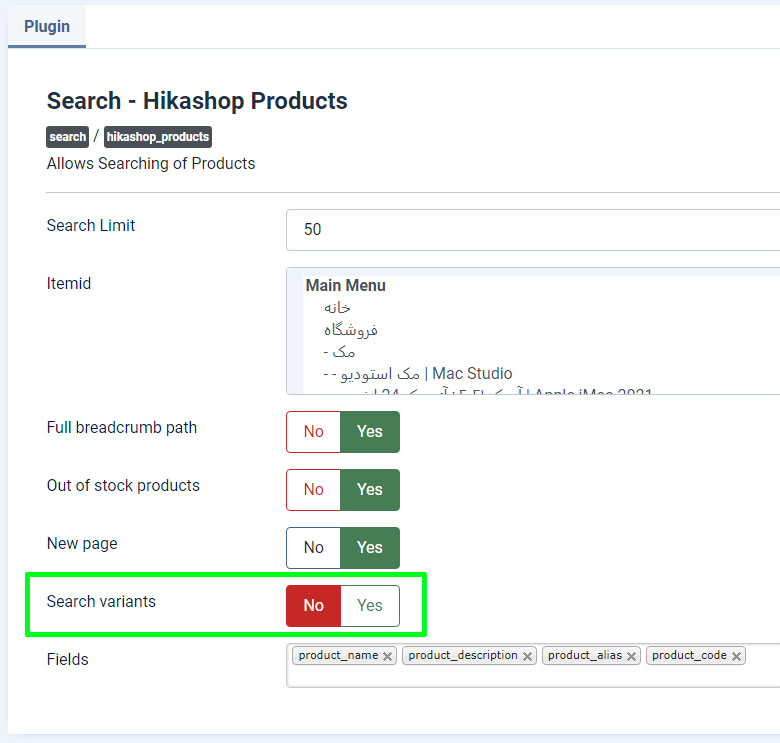Viewport: 780px width, 743px height.
Task: Select the Mac Studio menu item
Action: point(420,374)
